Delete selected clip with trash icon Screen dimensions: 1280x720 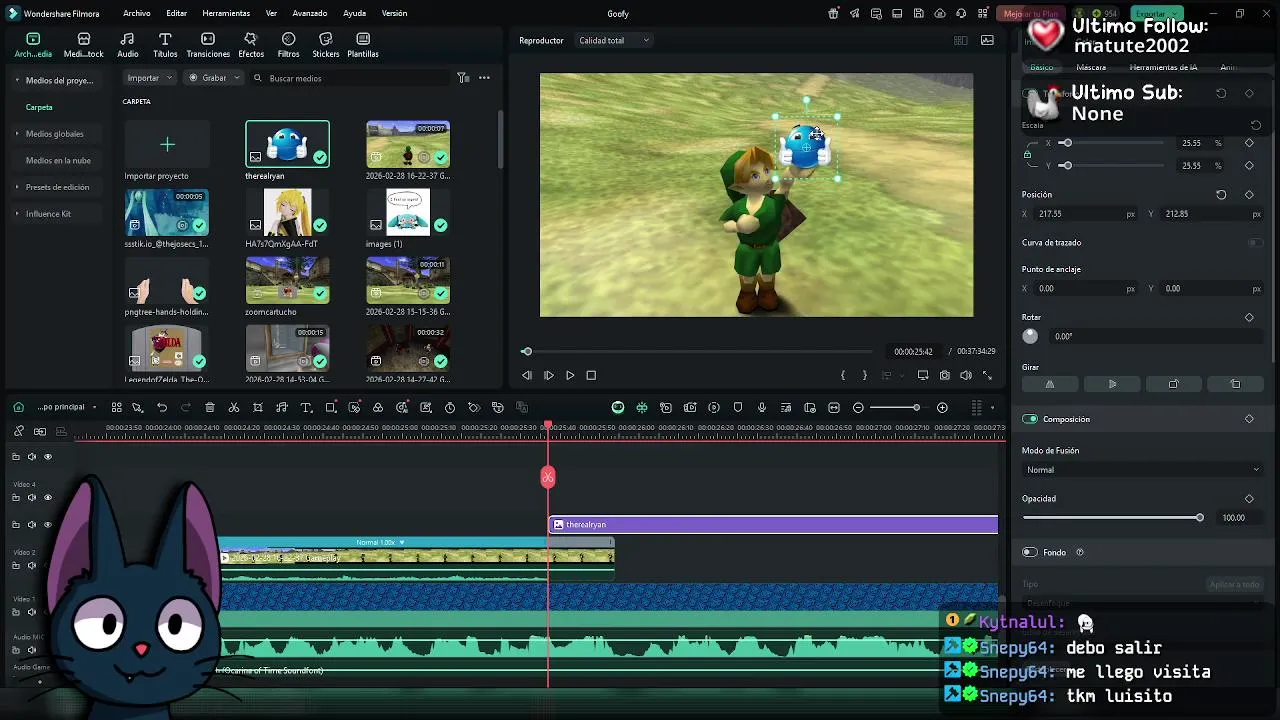tap(210, 408)
